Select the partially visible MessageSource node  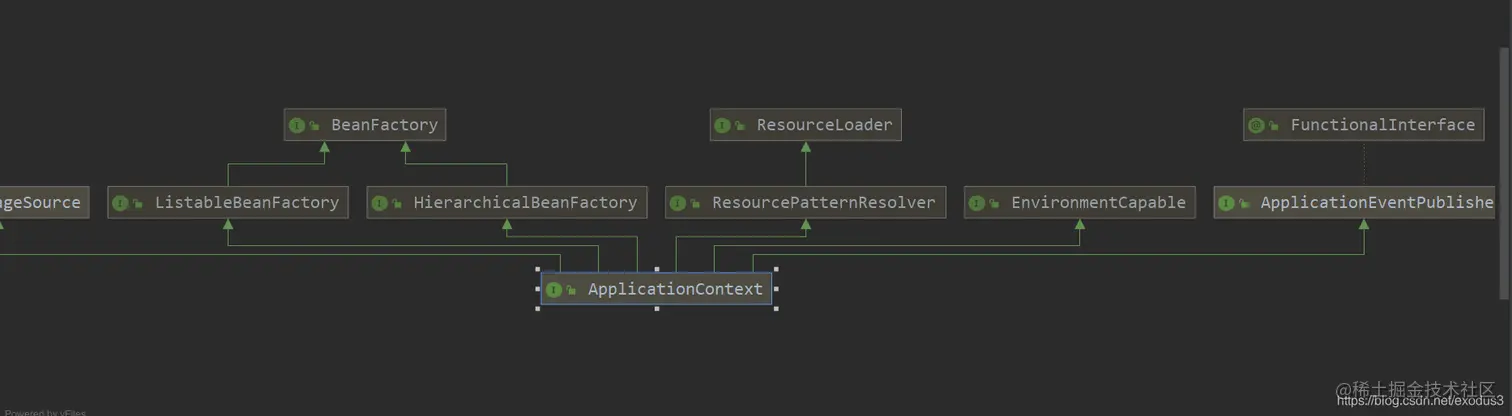point(43,202)
